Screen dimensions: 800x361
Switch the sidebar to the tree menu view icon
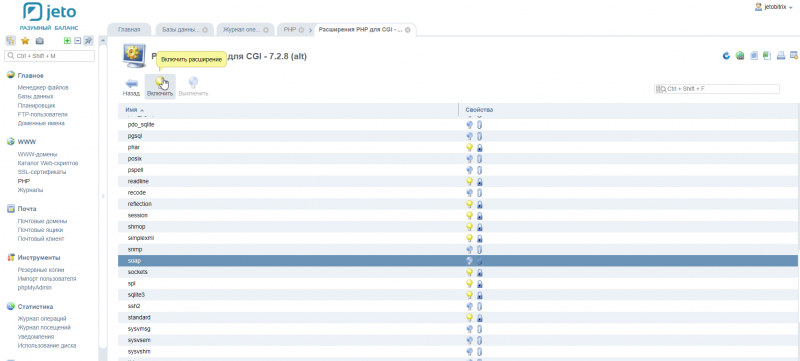coord(10,41)
